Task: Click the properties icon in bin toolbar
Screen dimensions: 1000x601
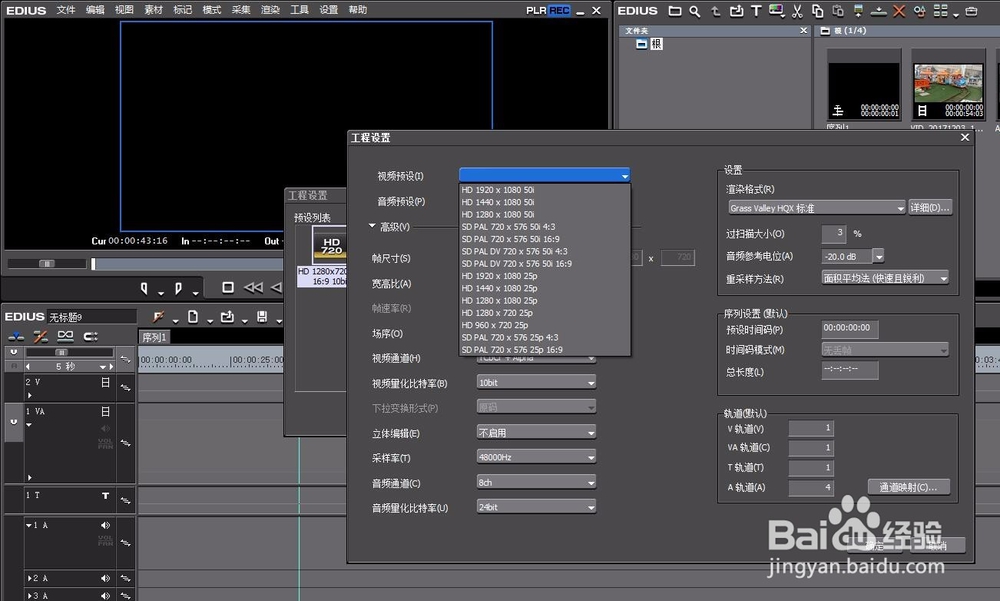Action: tap(920, 11)
